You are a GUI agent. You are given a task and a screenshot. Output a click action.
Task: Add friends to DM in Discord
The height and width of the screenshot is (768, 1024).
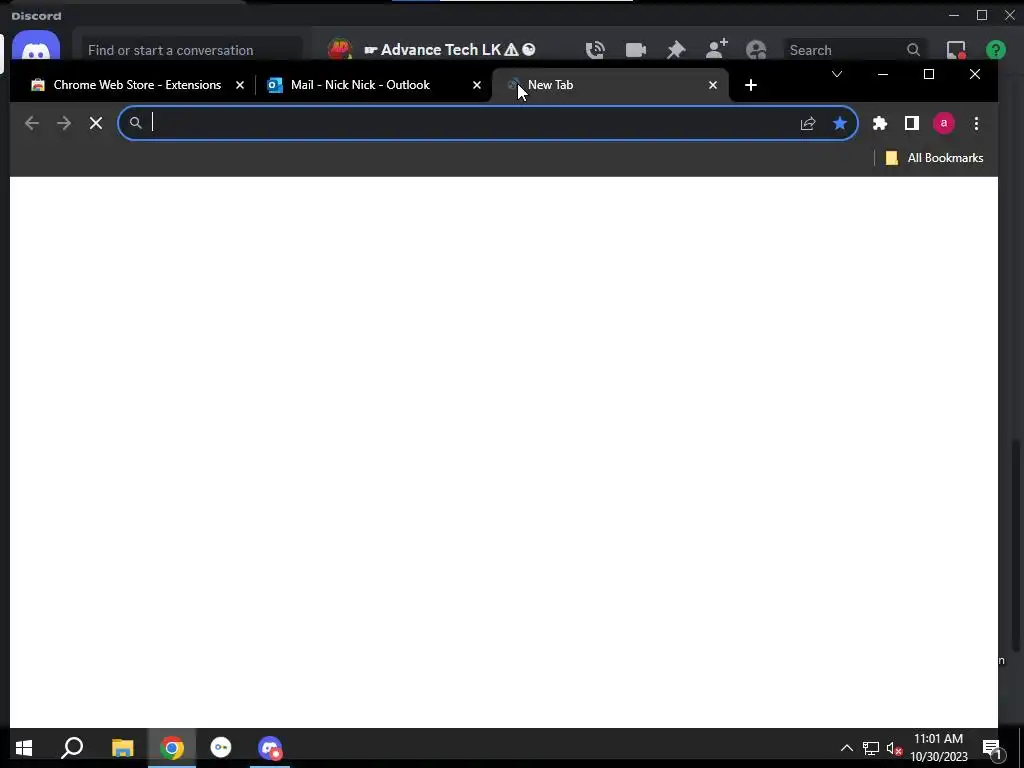[716, 48]
